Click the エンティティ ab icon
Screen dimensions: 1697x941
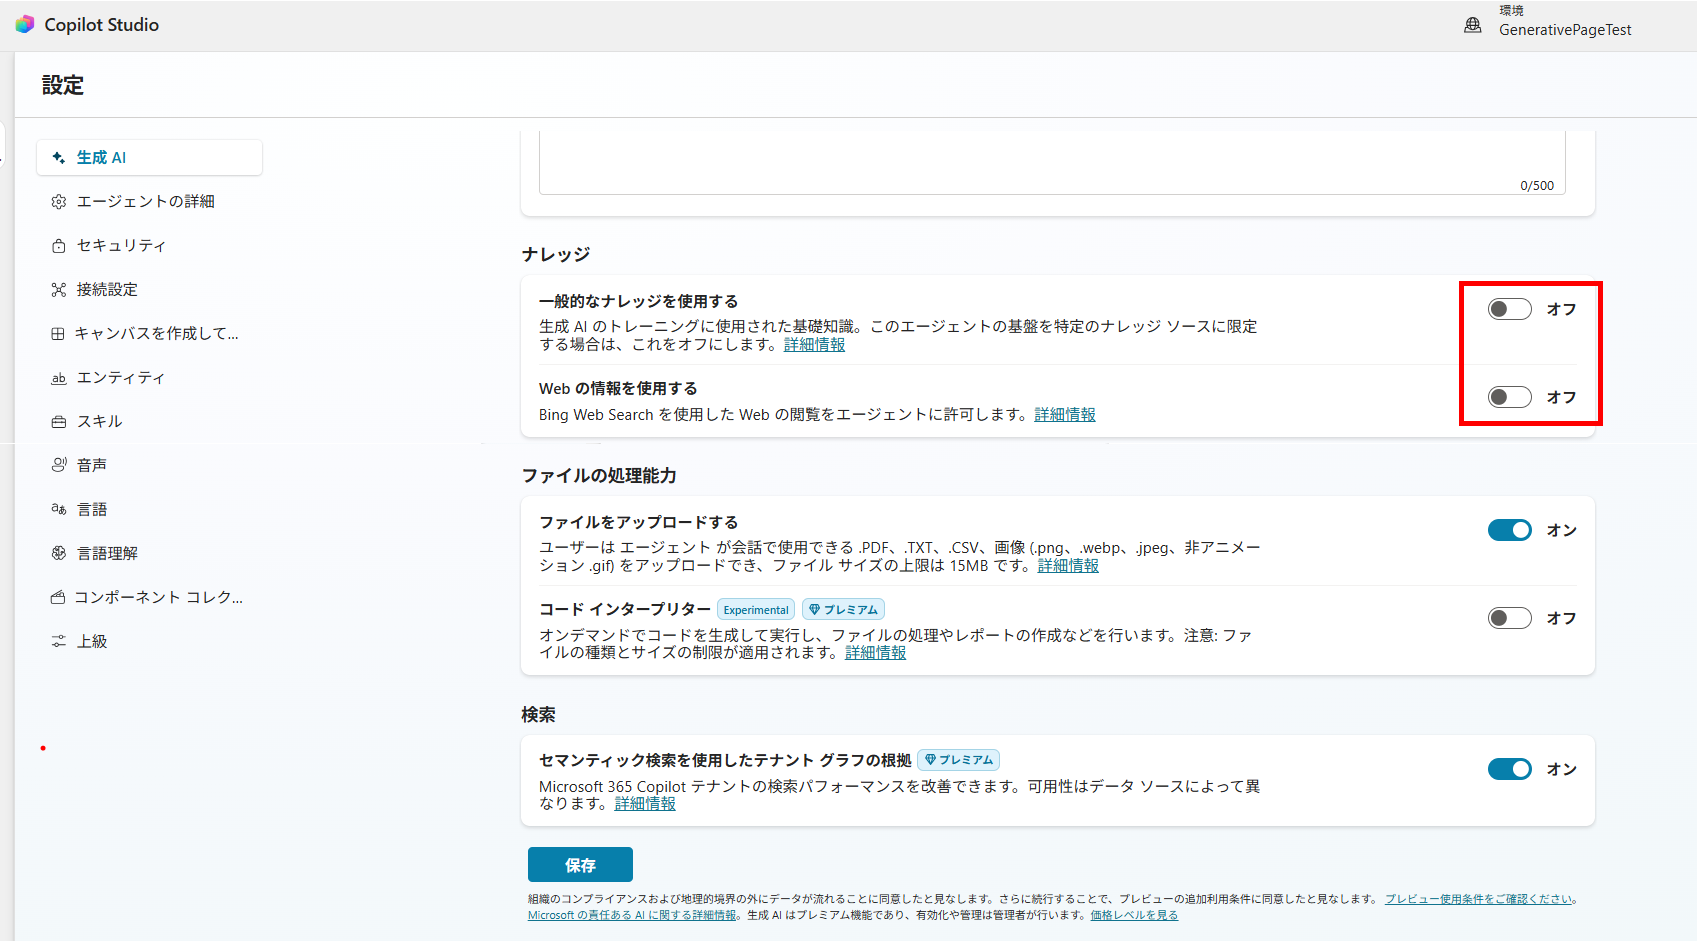click(x=59, y=378)
